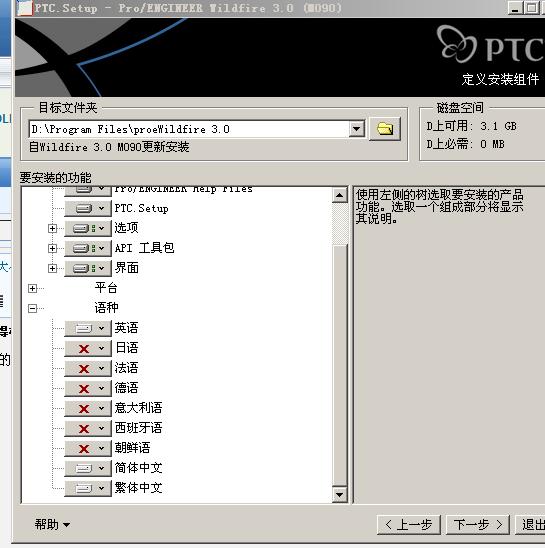Image resolution: width=545 pixels, height=548 pixels.
Task: Click feature tree scrollbar up arrow
Action: click(x=339, y=195)
